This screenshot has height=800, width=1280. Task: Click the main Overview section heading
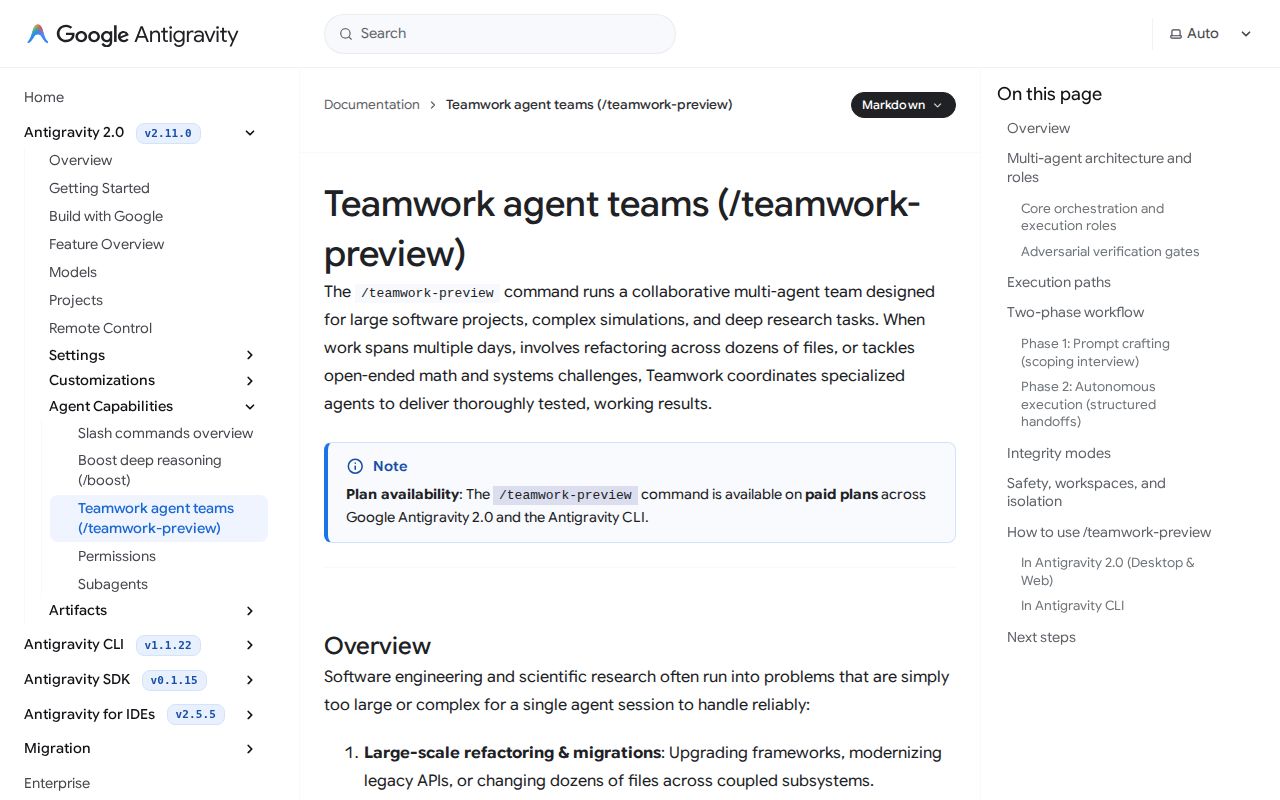(377, 645)
